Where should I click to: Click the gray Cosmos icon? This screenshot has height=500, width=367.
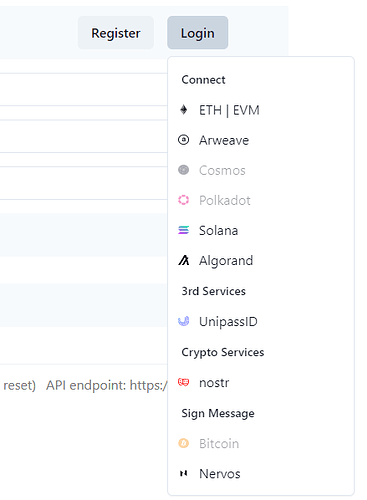(x=184, y=170)
